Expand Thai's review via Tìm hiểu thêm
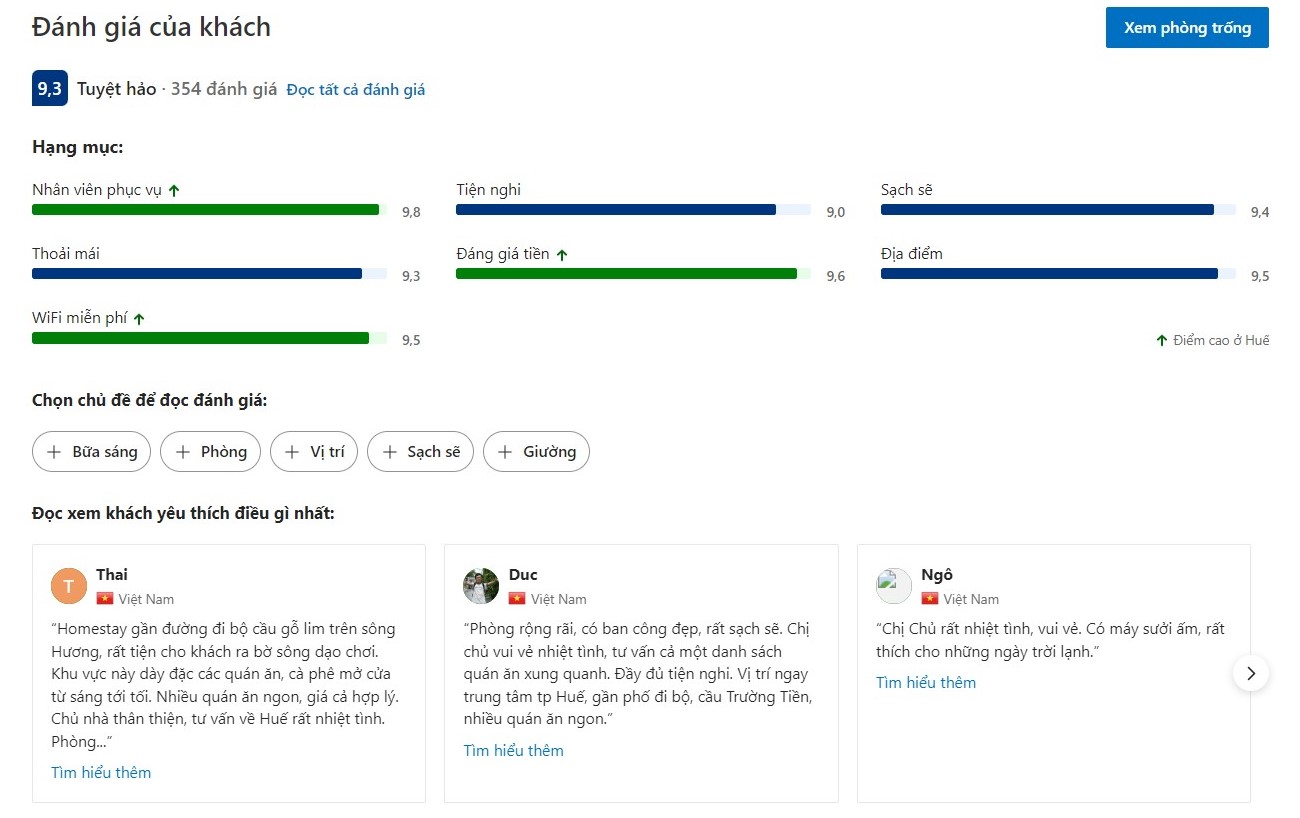The height and width of the screenshot is (818, 1300). tap(101, 773)
